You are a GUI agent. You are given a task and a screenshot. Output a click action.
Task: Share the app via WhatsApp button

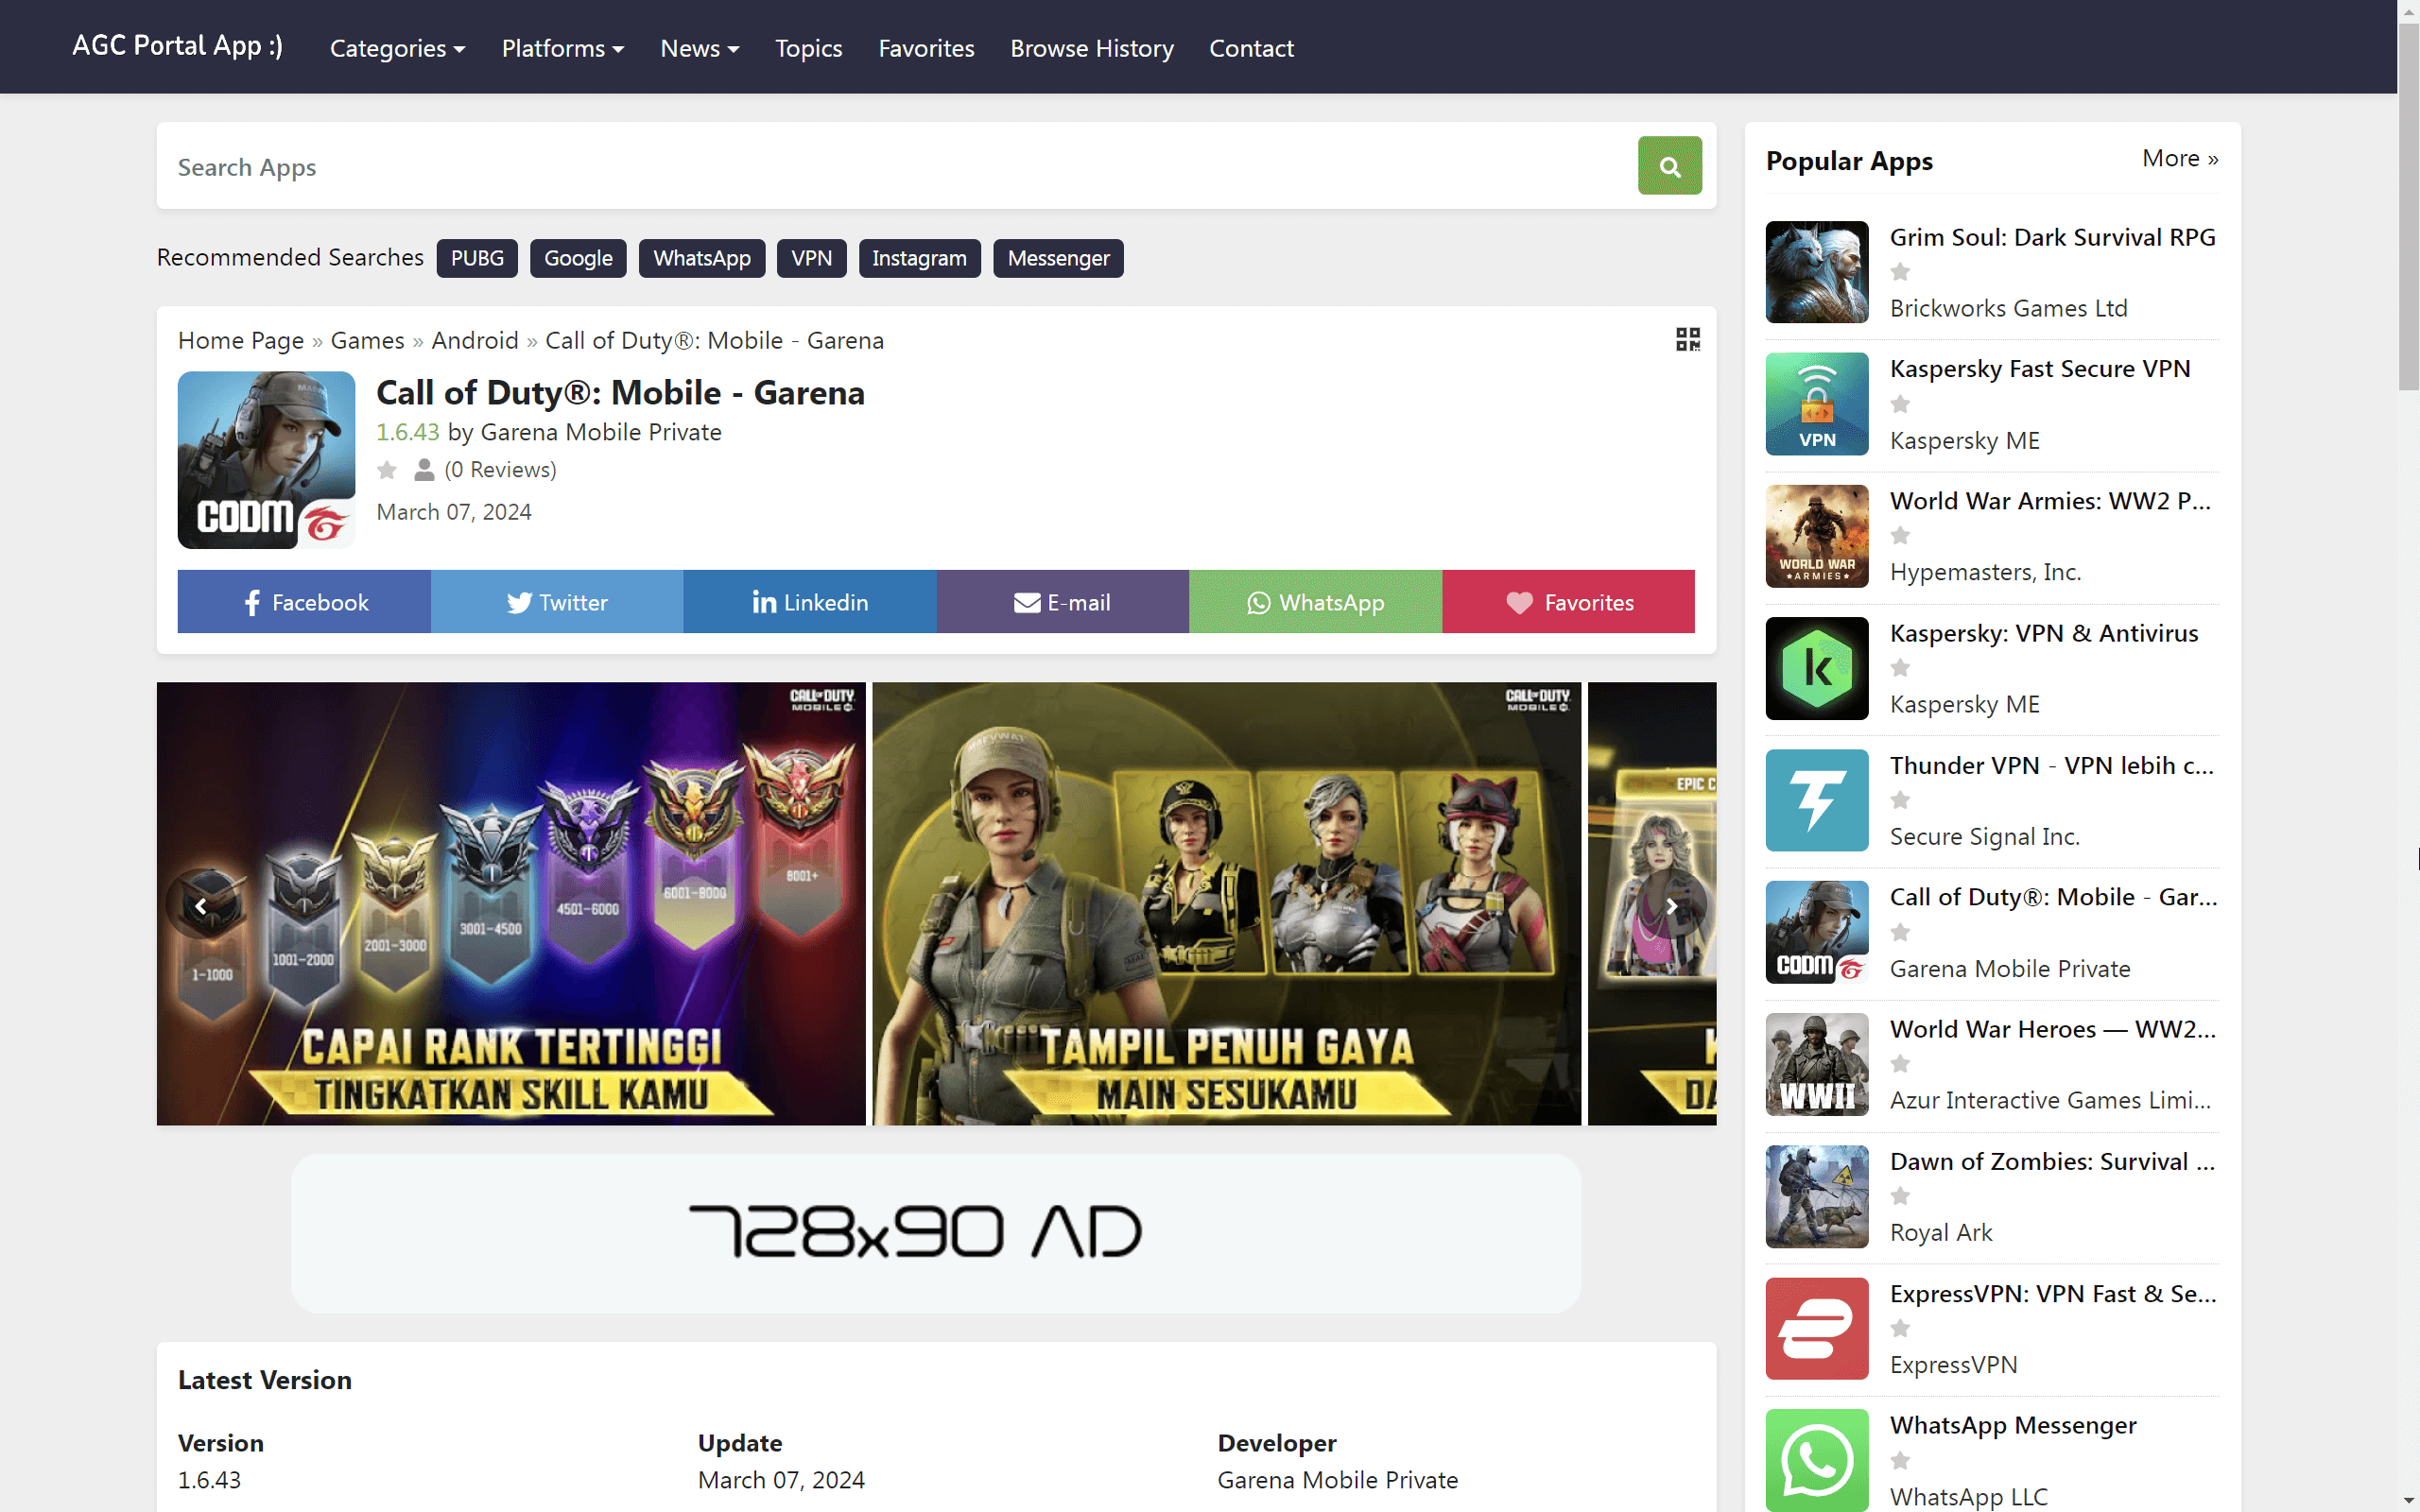coord(1315,602)
